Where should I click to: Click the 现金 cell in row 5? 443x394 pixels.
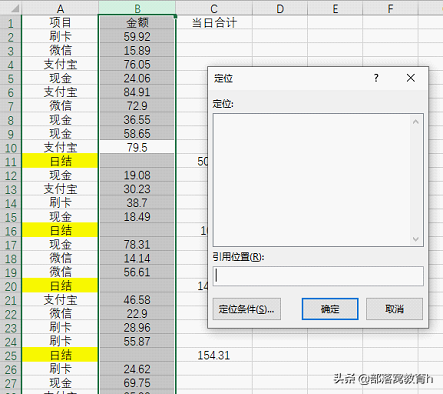(60, 78)
